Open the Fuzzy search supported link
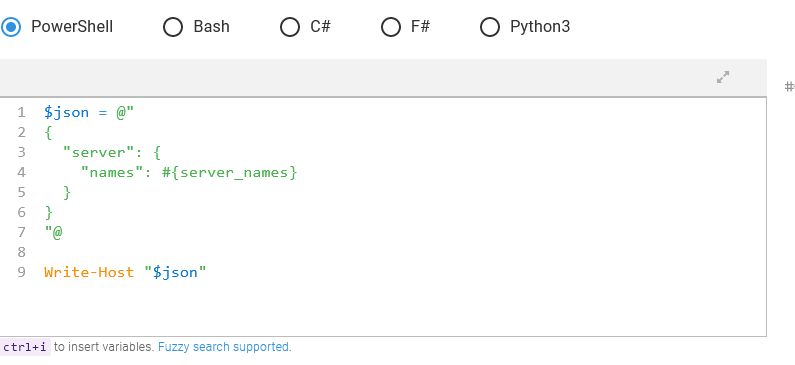 pyautogui.click(x=225, y=347)
